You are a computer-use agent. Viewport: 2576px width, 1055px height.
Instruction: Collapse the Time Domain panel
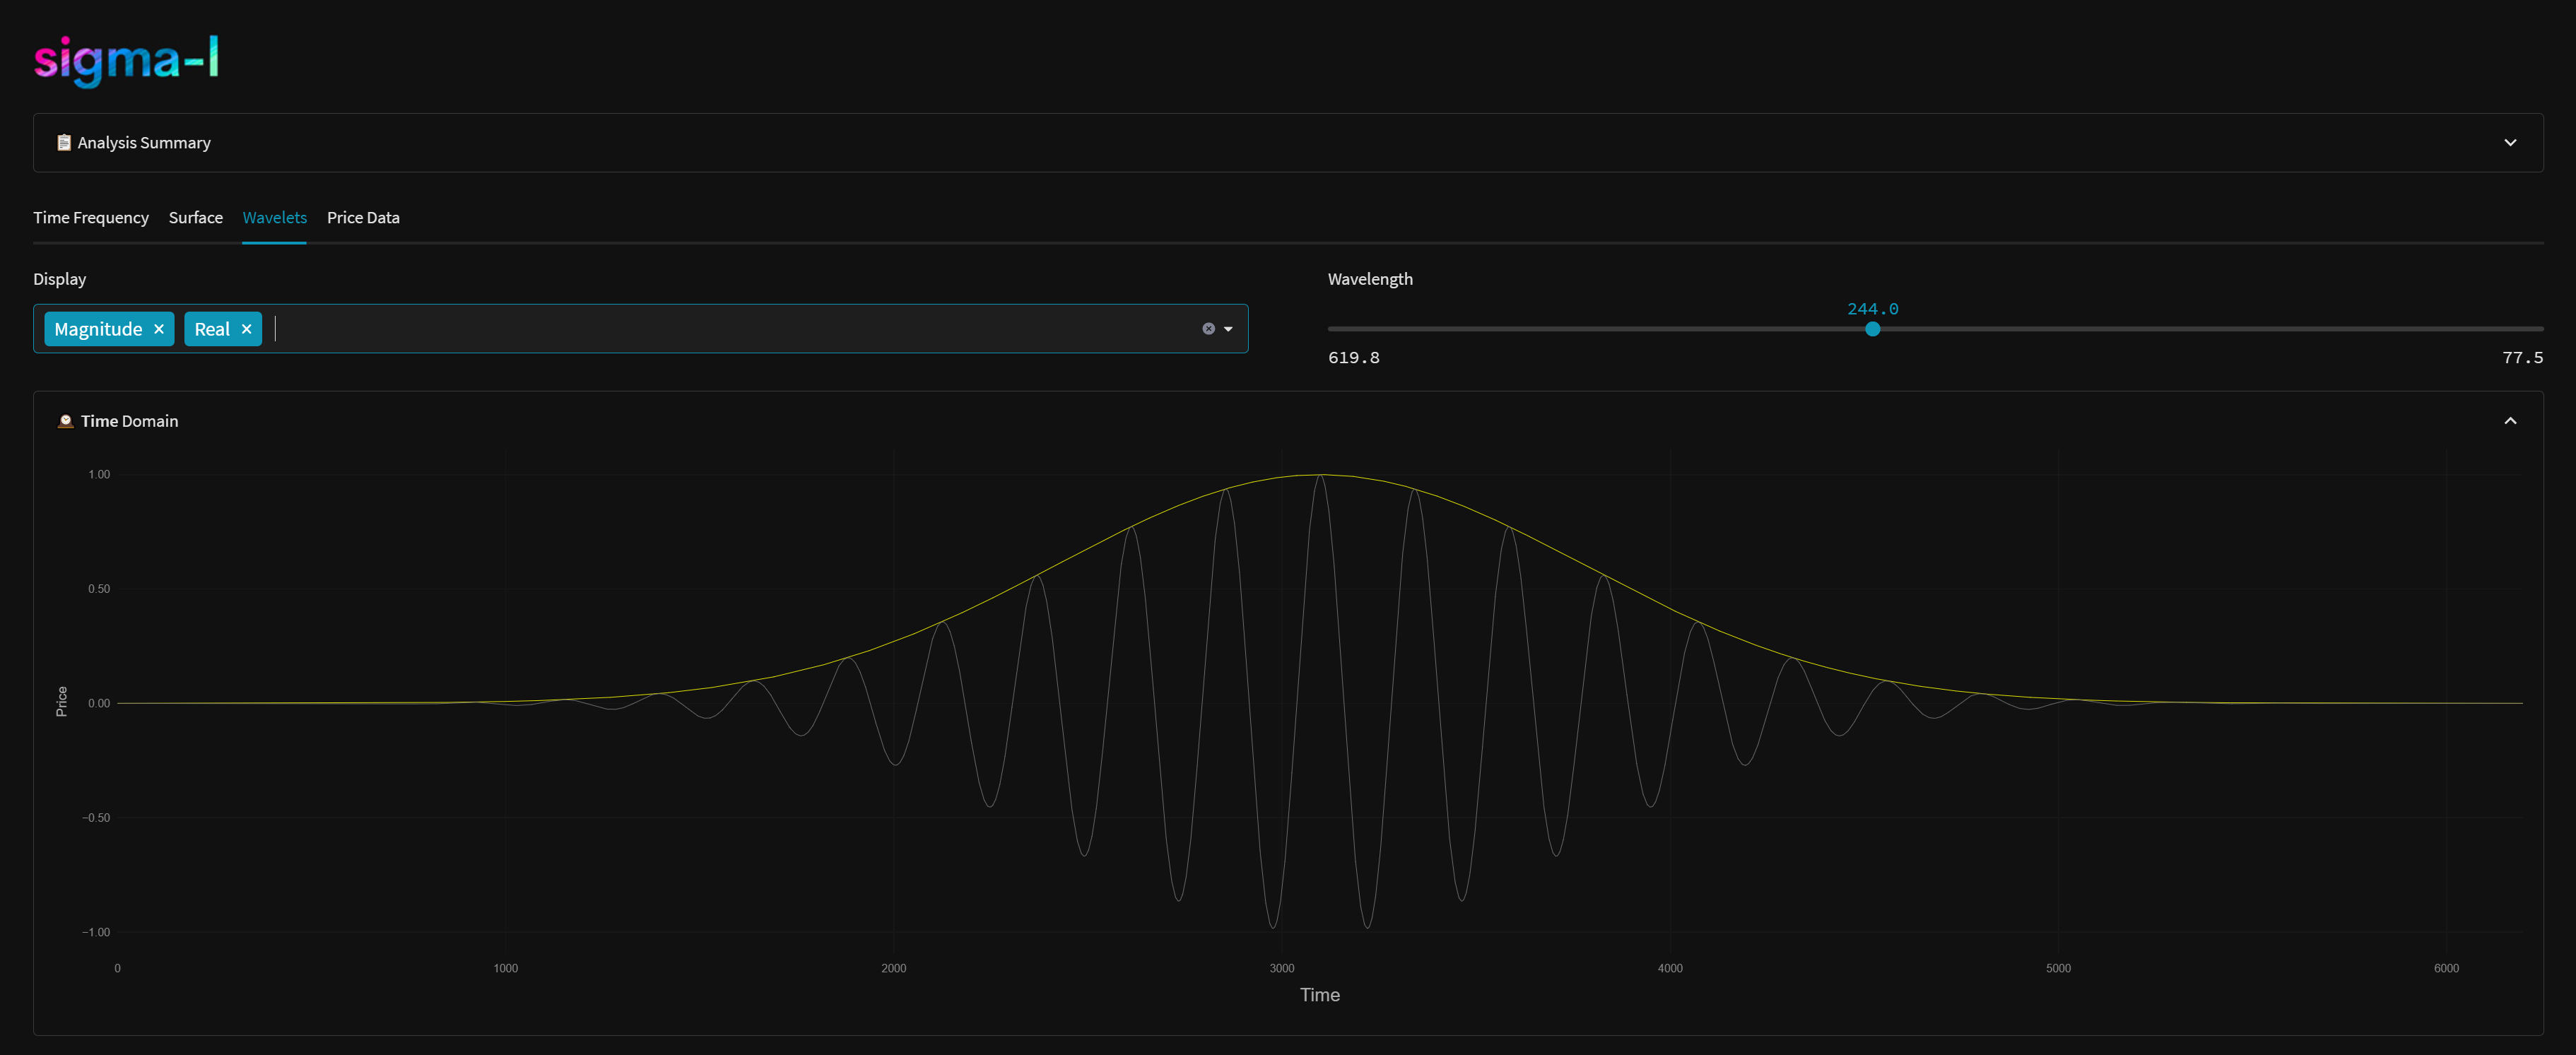[x=2511, y=421]
